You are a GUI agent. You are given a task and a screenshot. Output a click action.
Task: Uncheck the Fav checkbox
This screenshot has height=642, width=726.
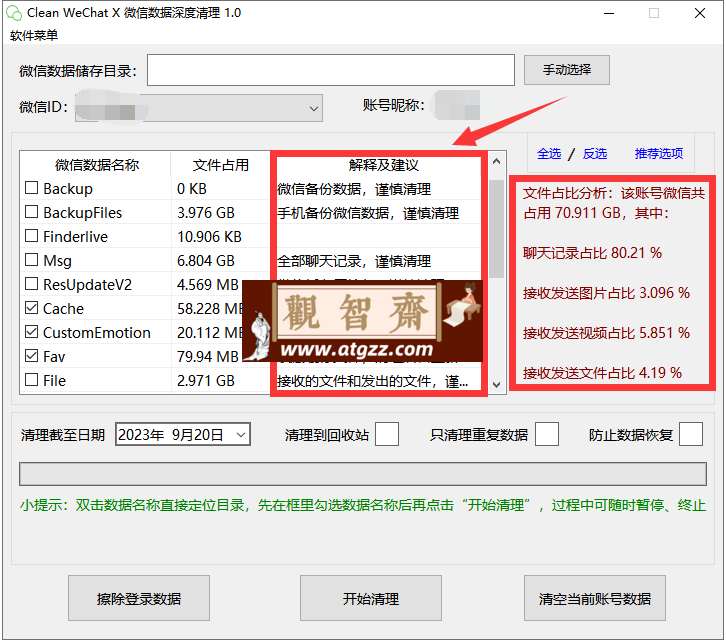pos(31,356)
